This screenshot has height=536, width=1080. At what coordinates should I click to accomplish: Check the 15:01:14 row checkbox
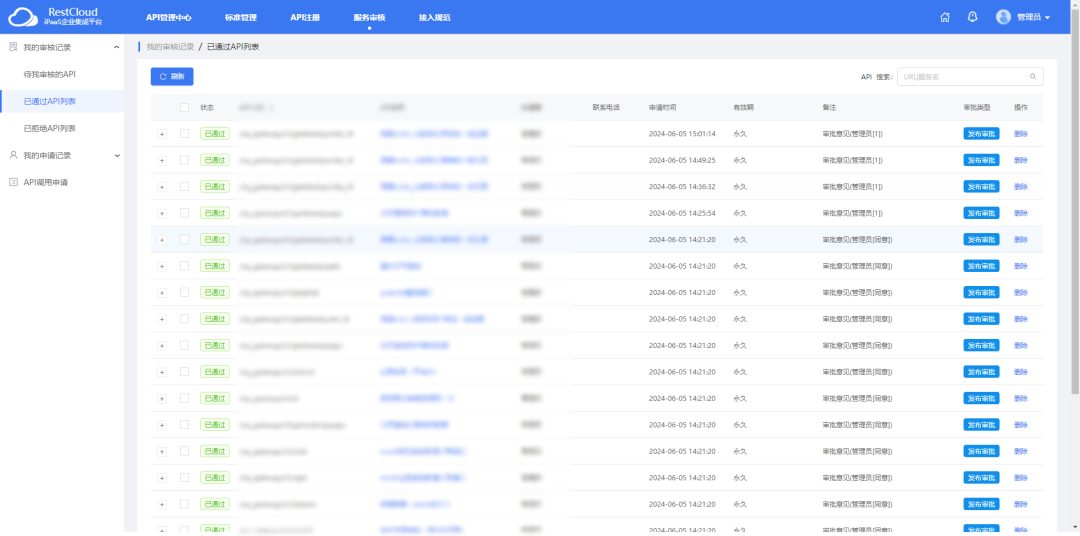pyautogui.click(x=184, y=133)
